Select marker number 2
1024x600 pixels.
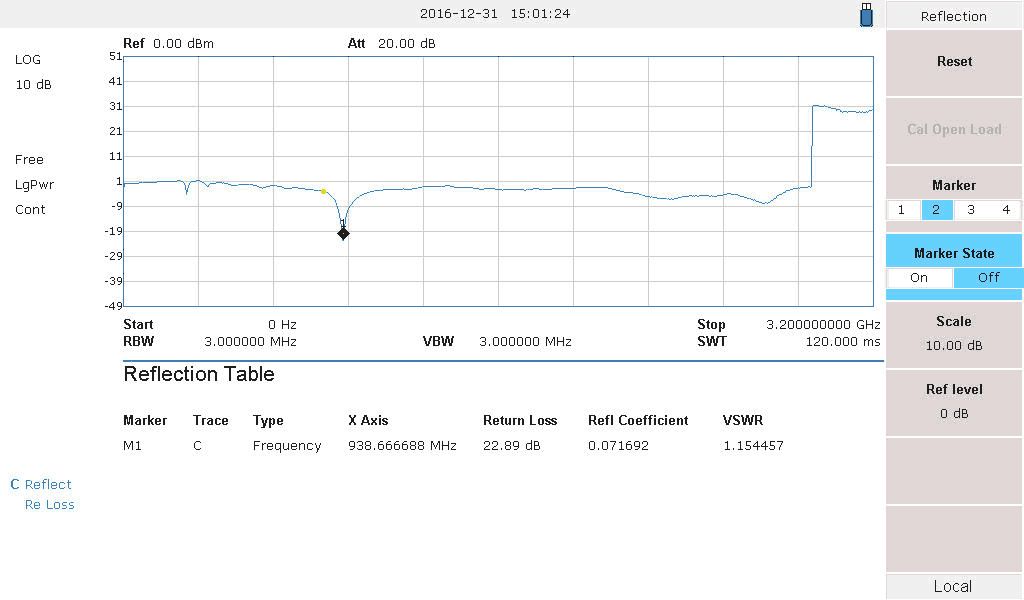936,210
